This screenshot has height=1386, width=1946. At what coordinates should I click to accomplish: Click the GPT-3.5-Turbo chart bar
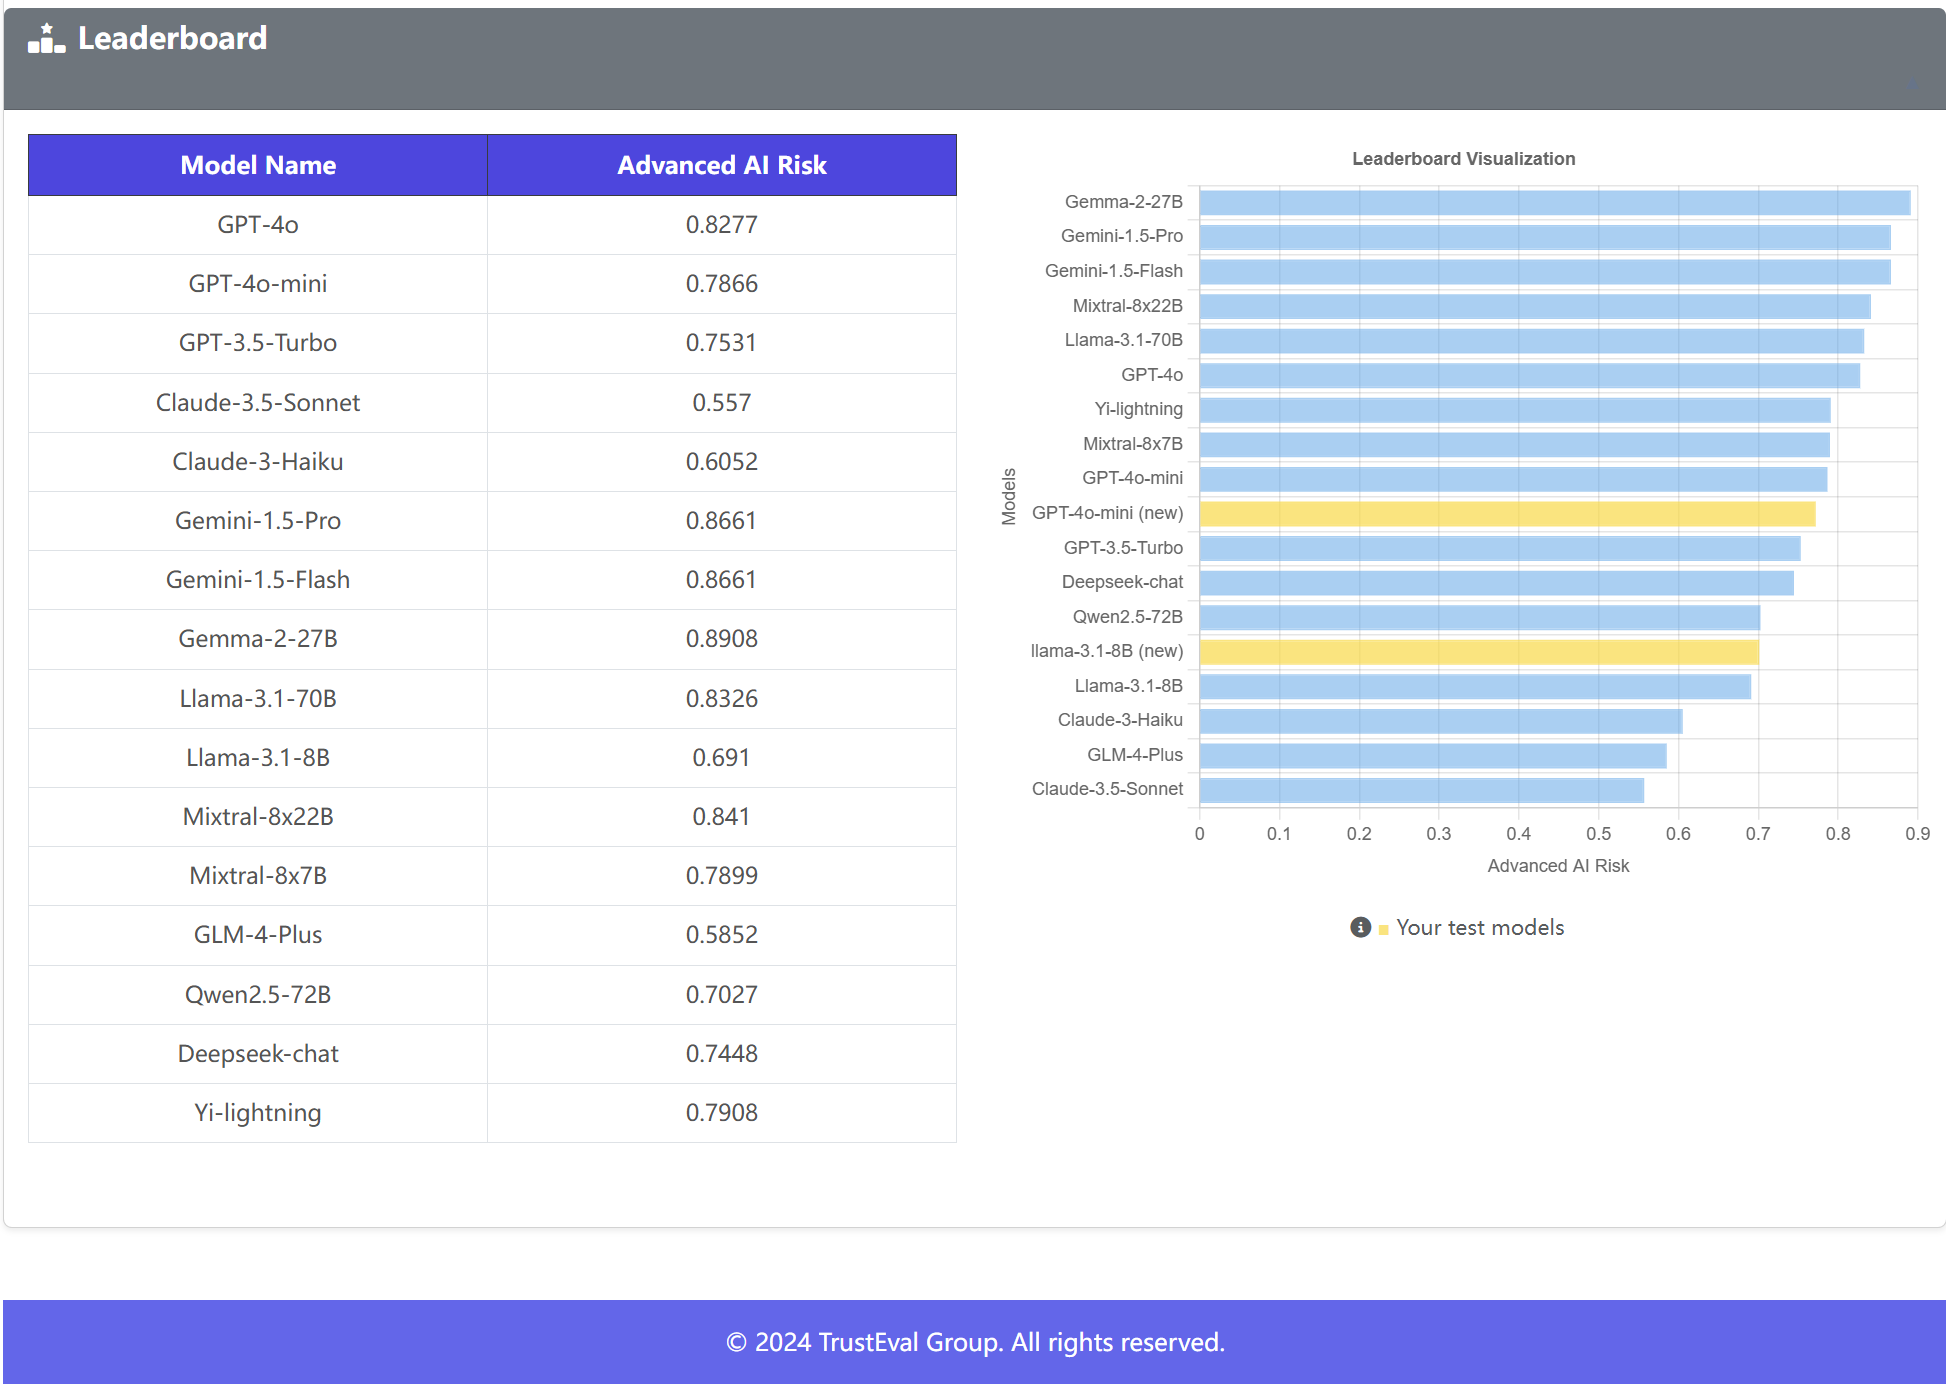tap(1500, 548)
